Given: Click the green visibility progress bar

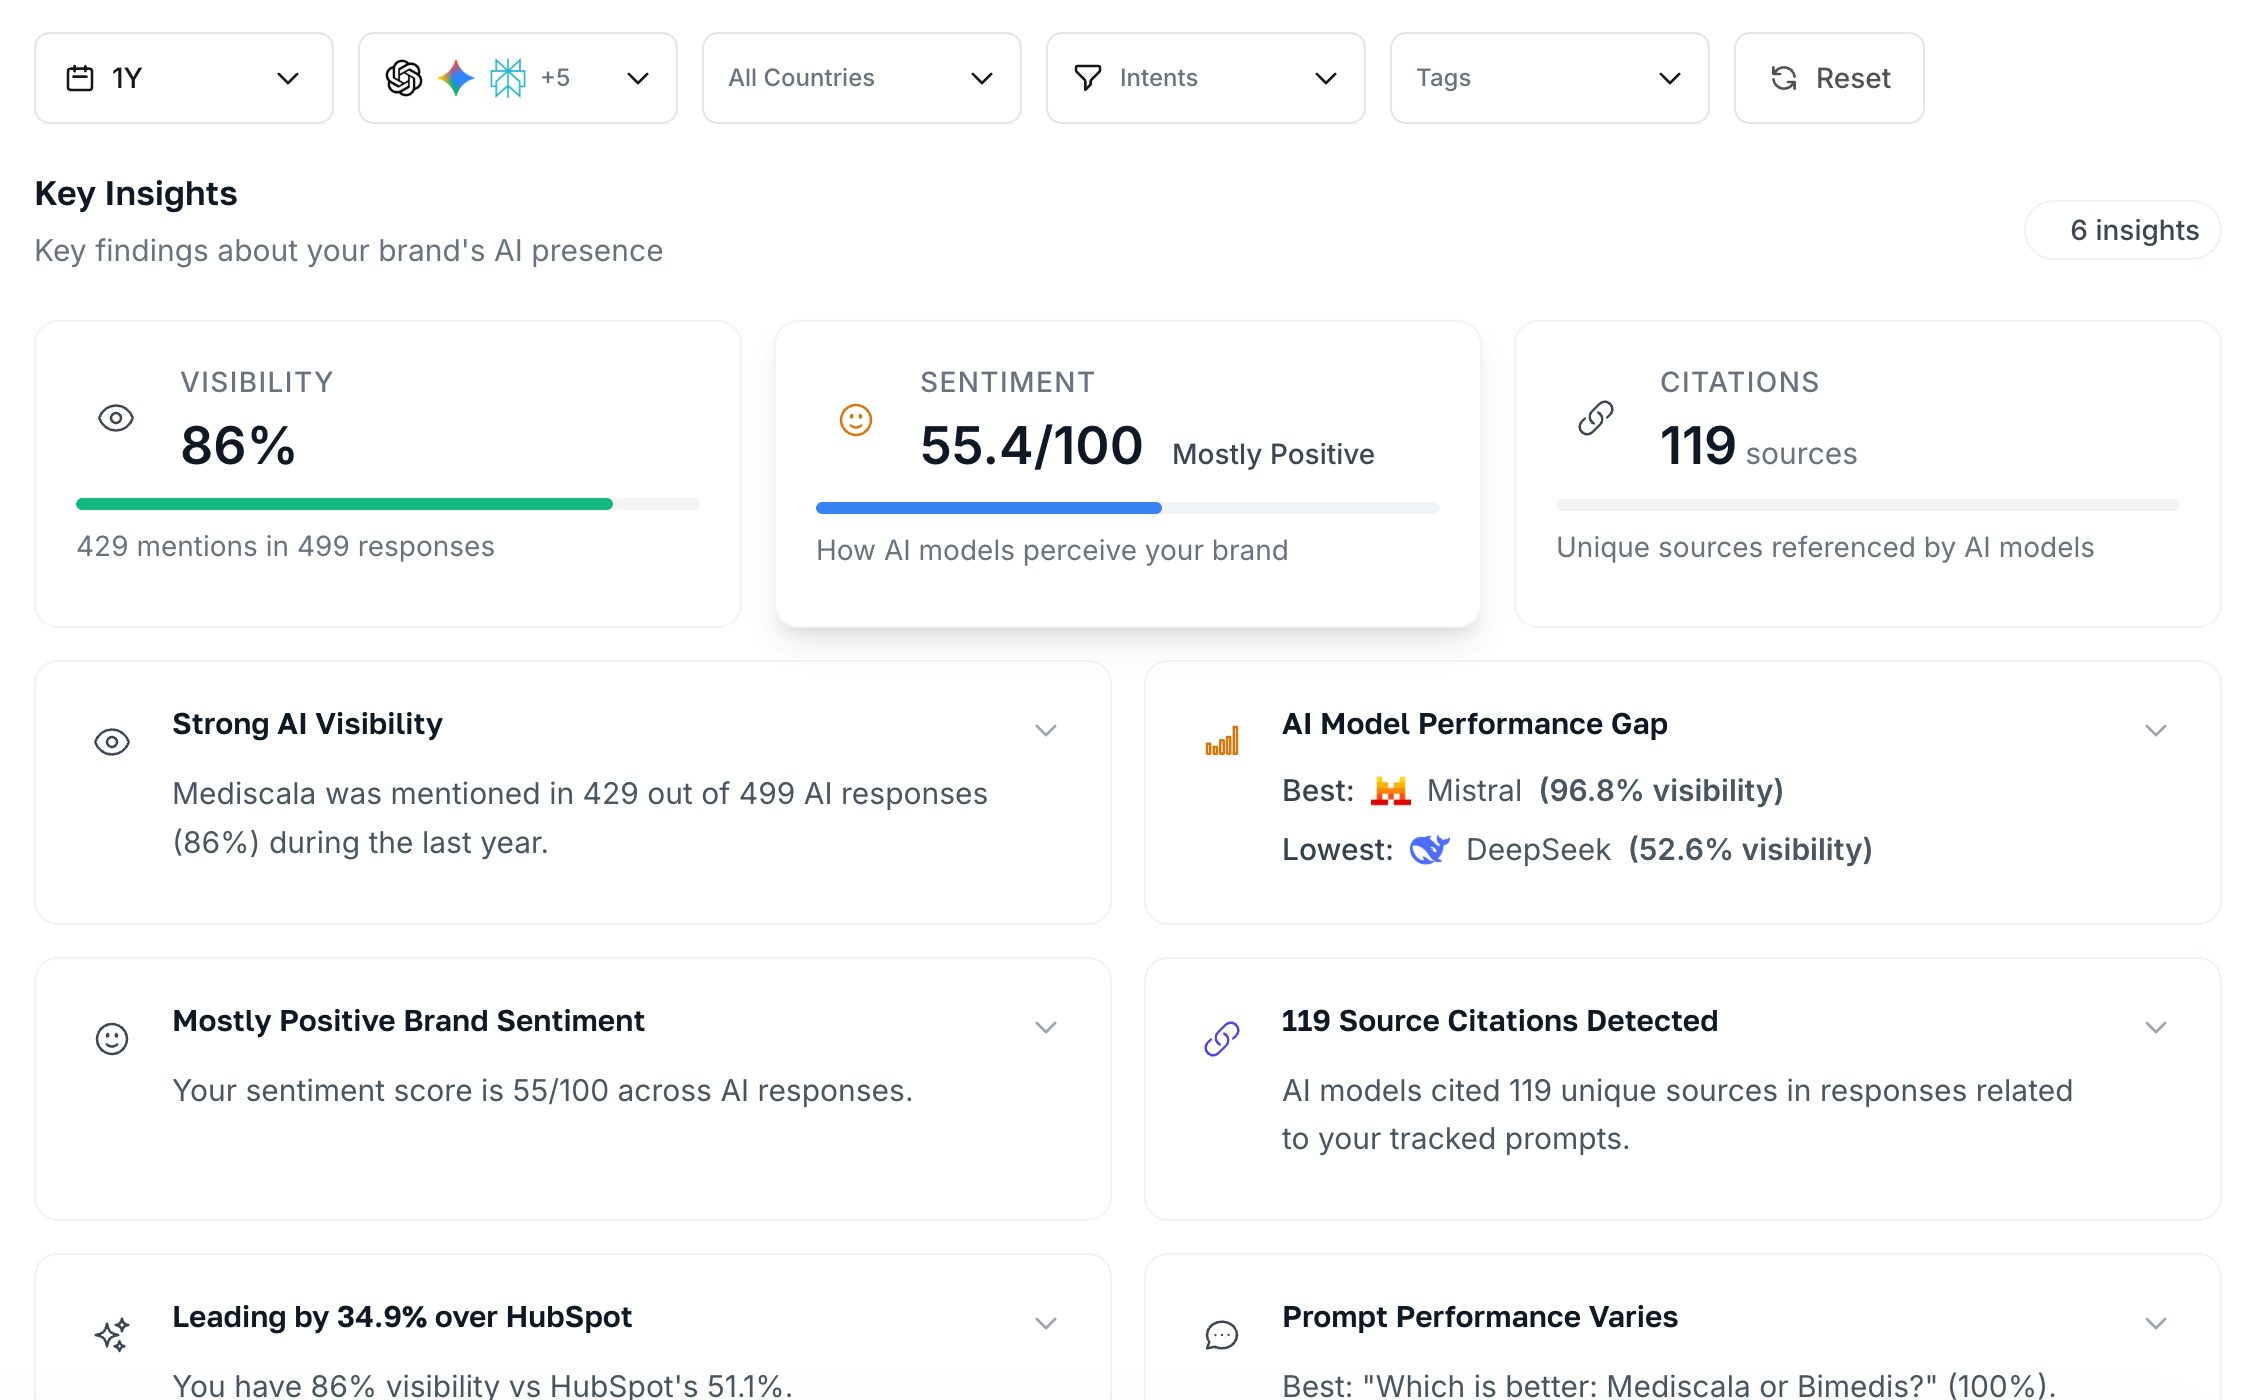Looking at the screenshot, I should pos(345,504).
